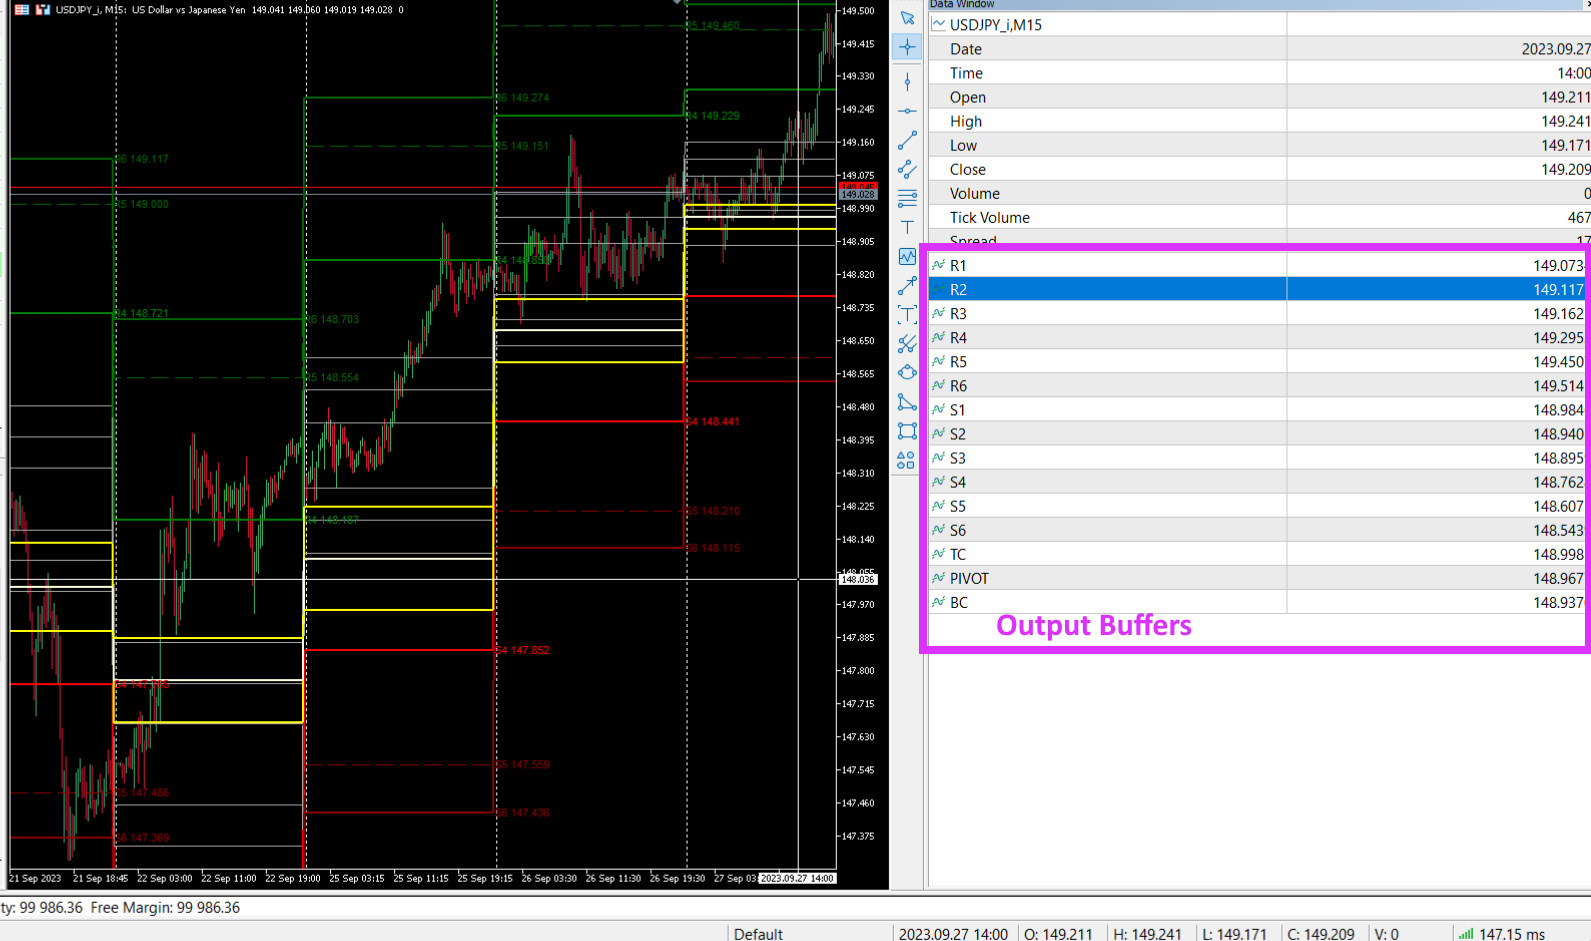Click the S4 147.852 level label on chart

[523, 650]
